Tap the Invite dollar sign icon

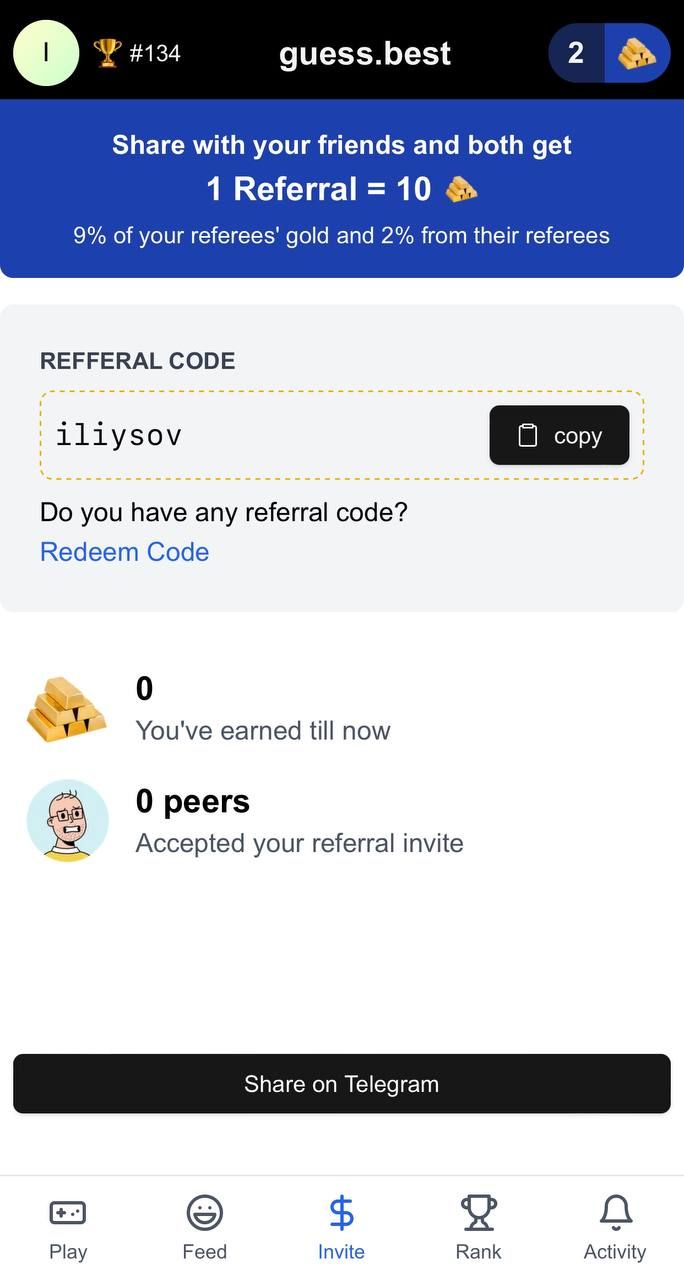341,1213
